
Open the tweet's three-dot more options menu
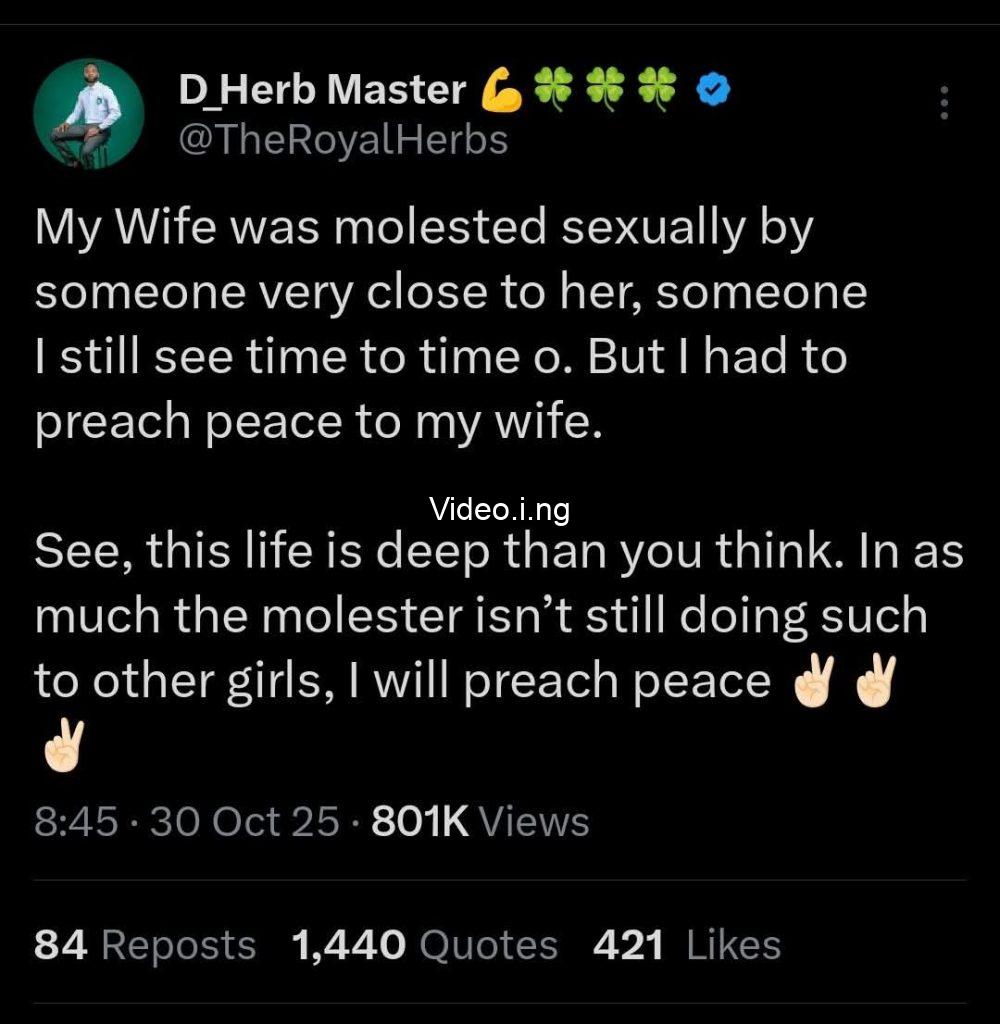(x=943, y=103)
